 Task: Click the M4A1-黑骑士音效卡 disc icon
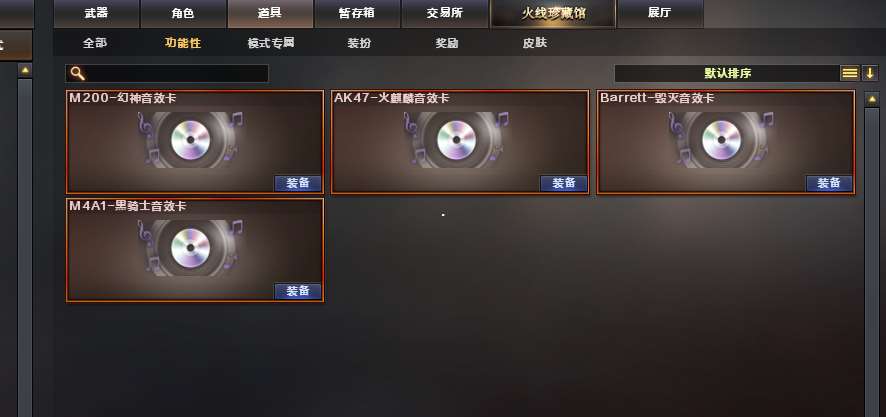[190, 247]
